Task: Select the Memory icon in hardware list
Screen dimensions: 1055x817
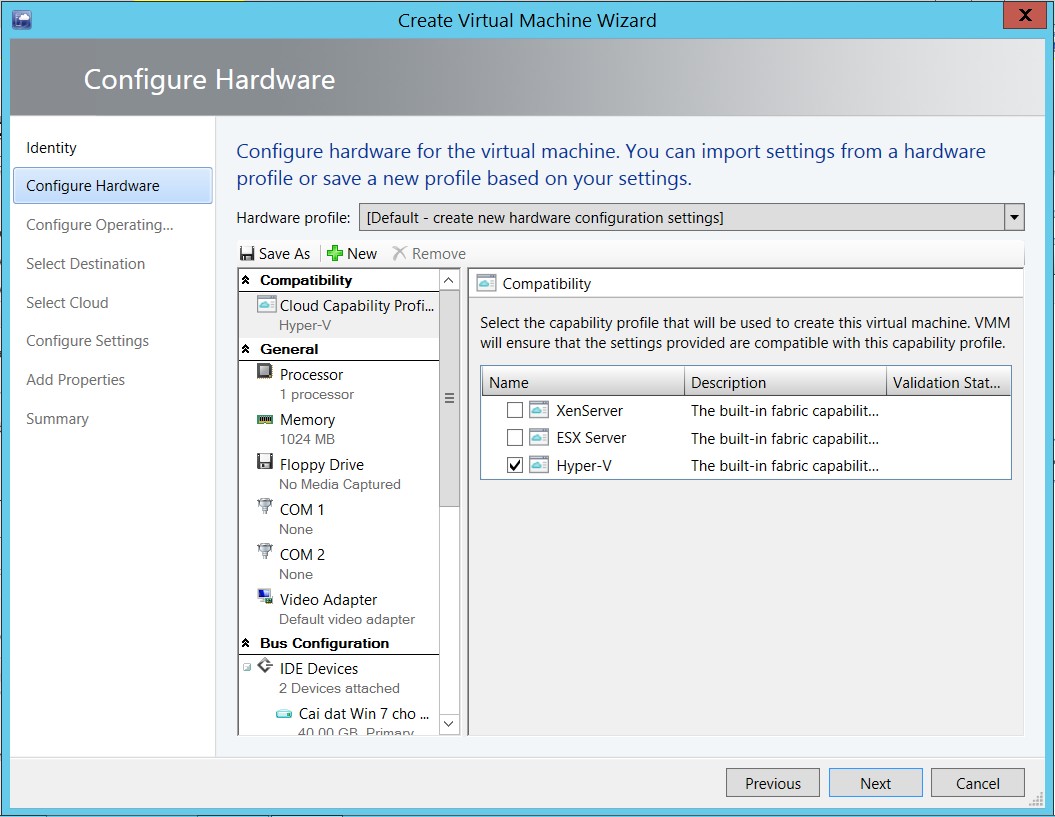Action: [264, 419]
